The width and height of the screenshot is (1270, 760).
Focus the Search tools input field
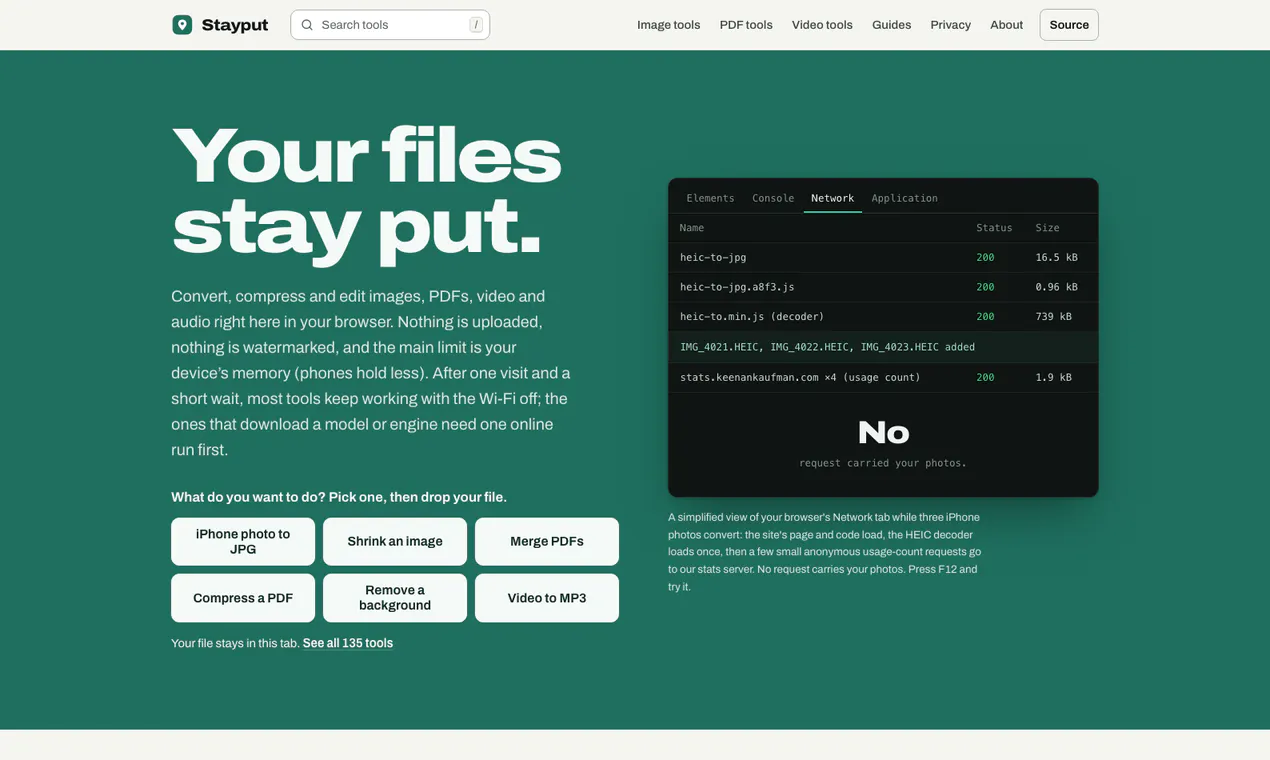coord(390,25)
